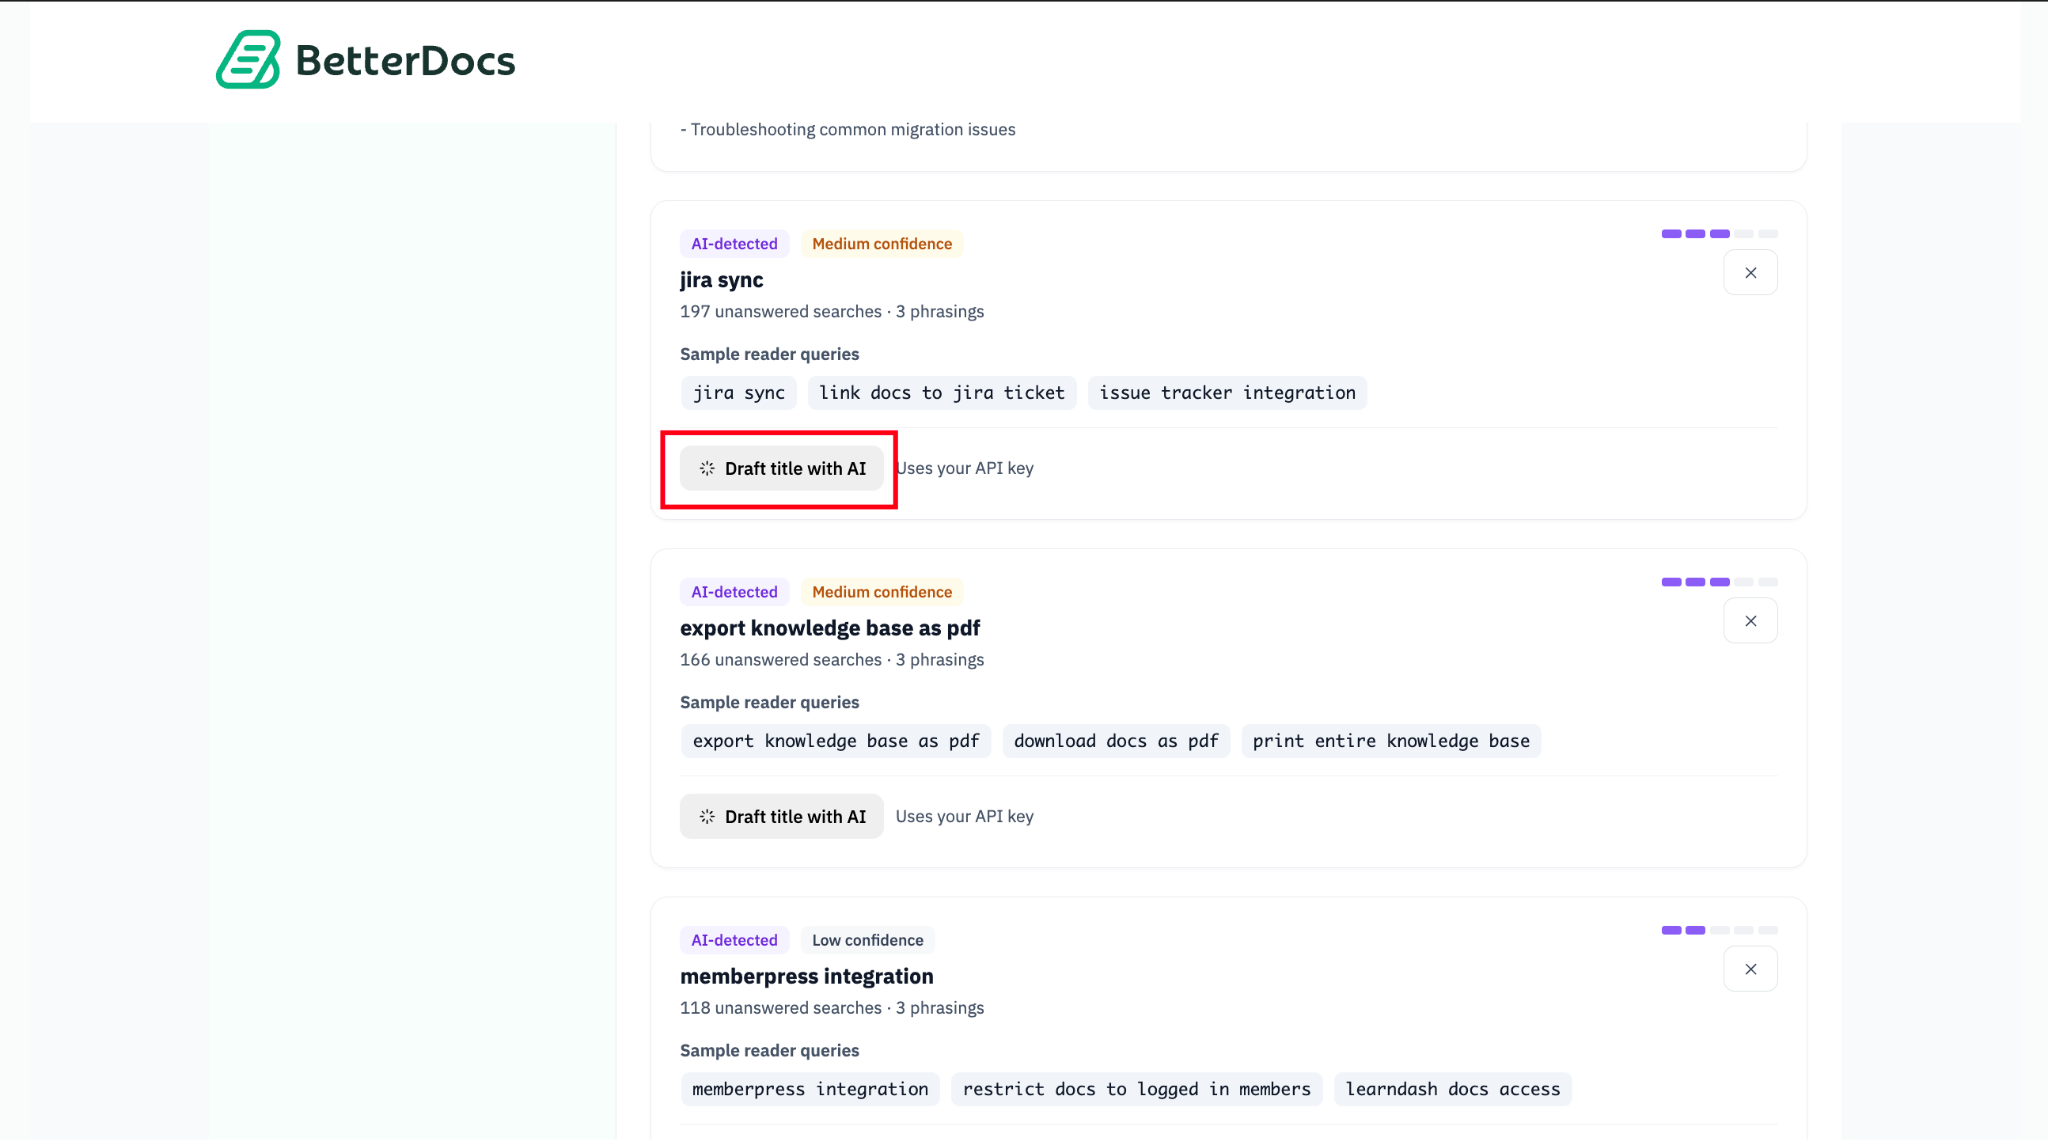Click the '118 unanswered searches' count
The width and height of the screenshot is (2048, 1140).
tap(781, 1008)
